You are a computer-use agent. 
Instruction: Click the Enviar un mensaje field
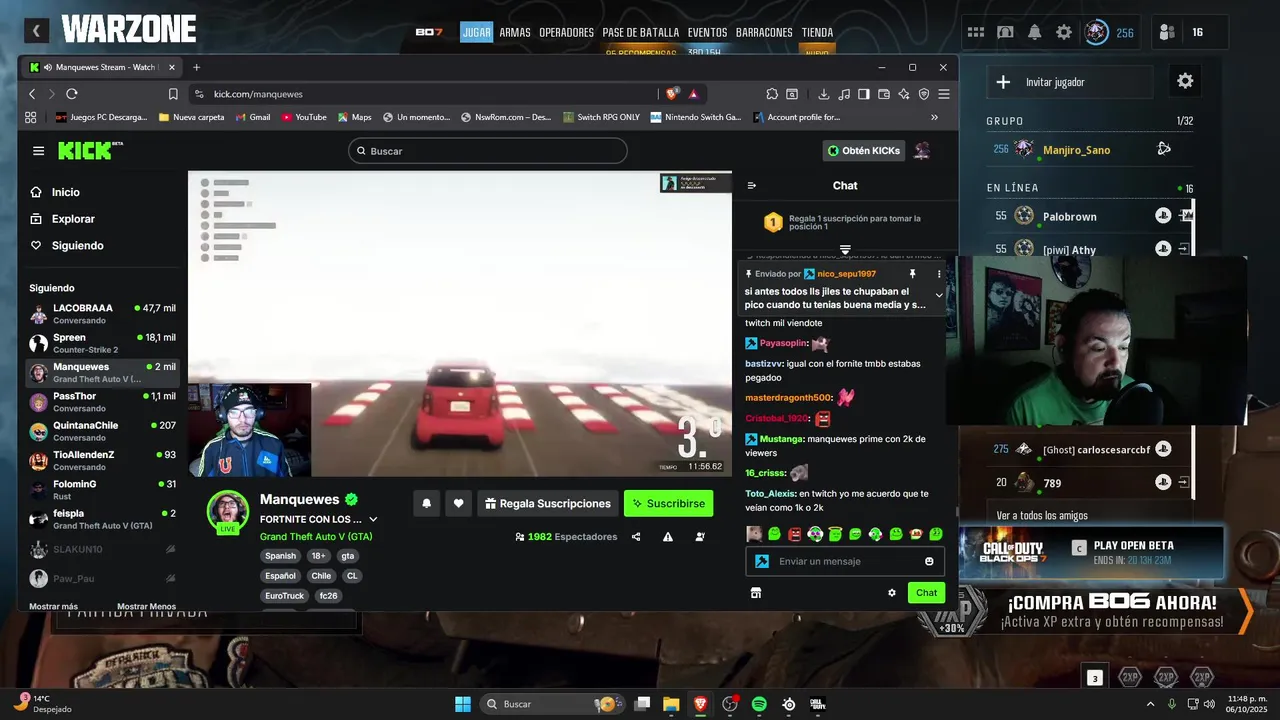click(845, 561)
